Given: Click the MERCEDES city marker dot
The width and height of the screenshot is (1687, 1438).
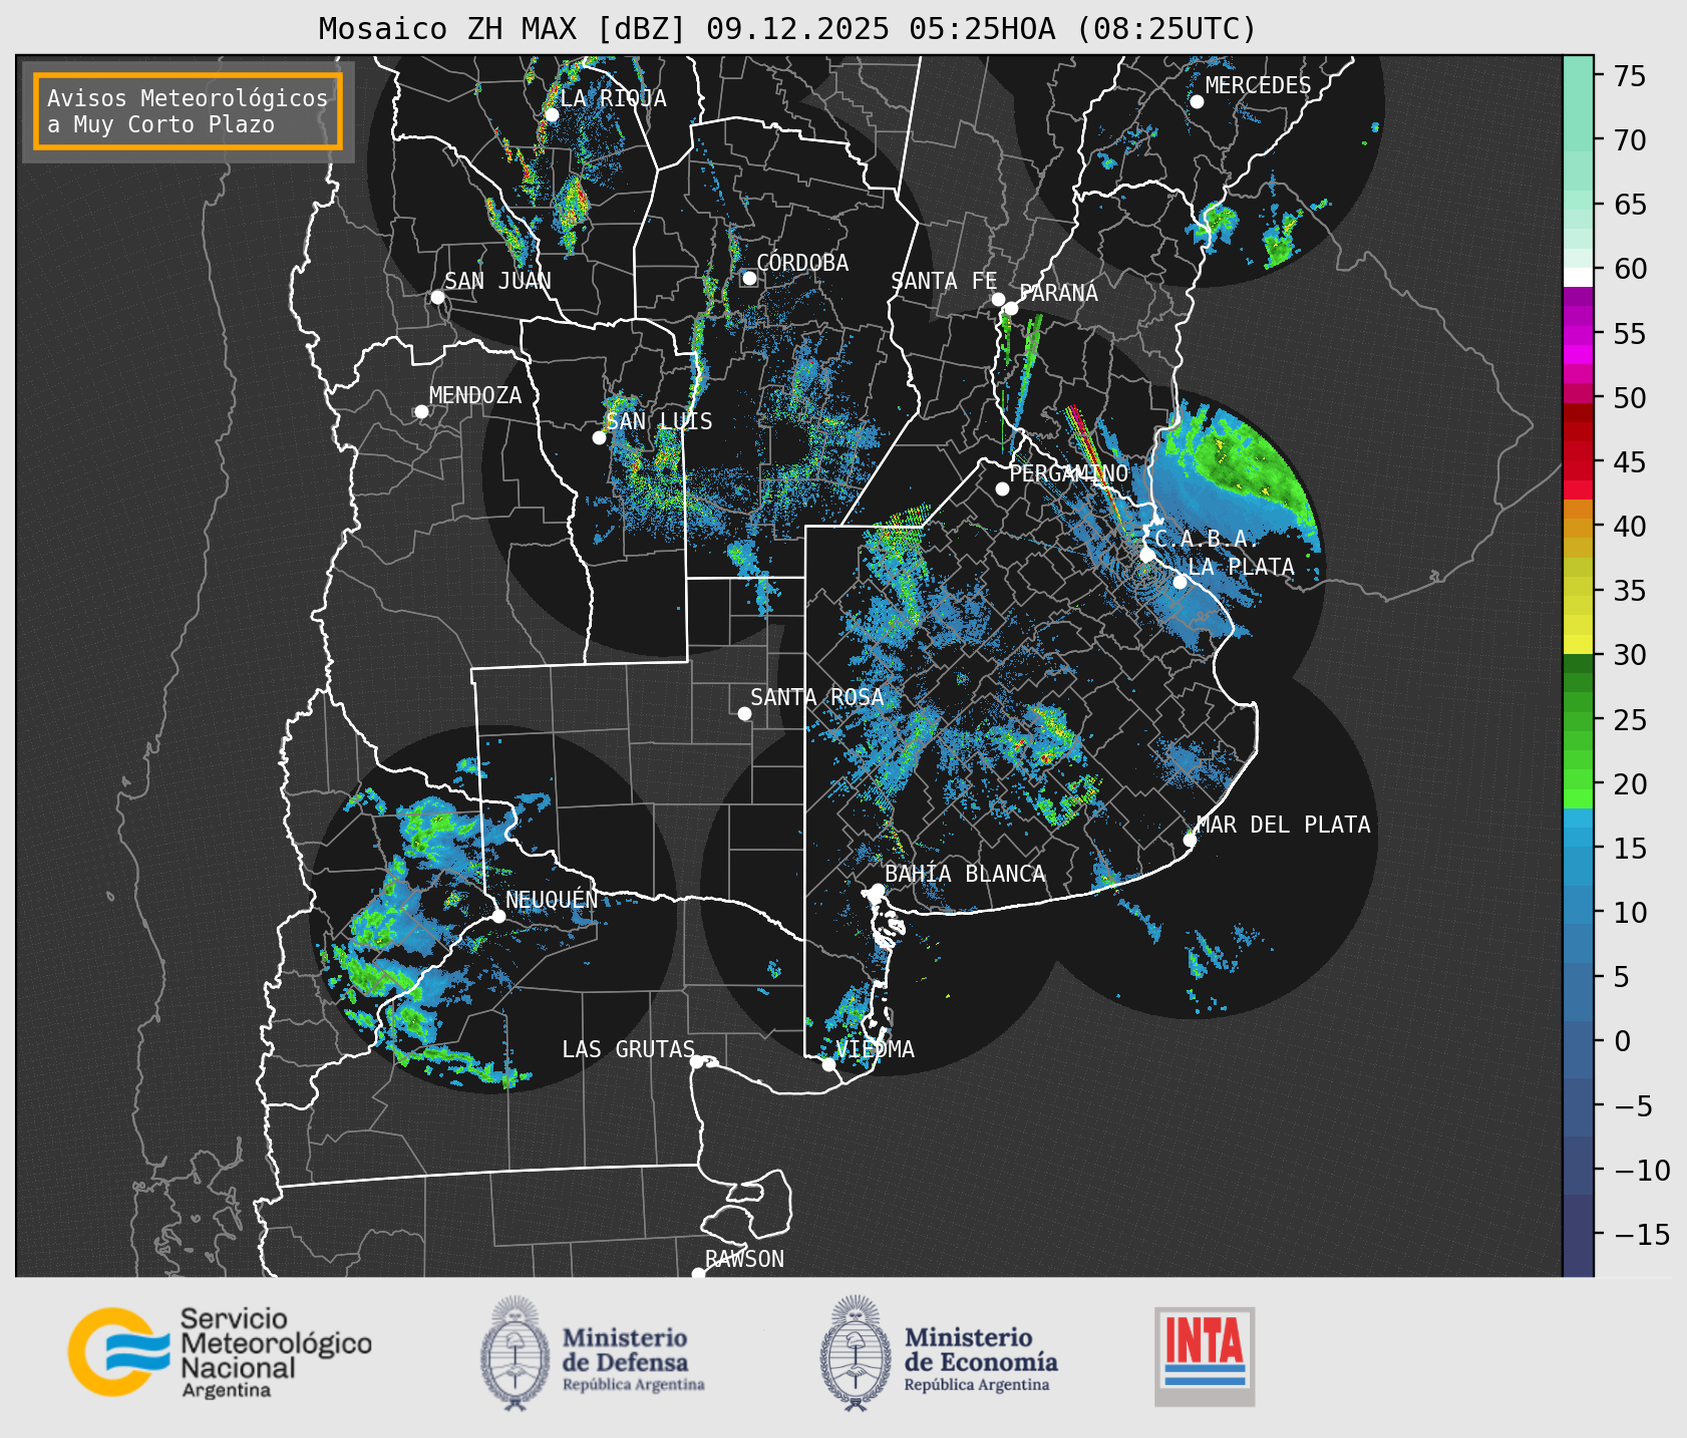Looking at the screenshot, I should (x=1197, y=101).
